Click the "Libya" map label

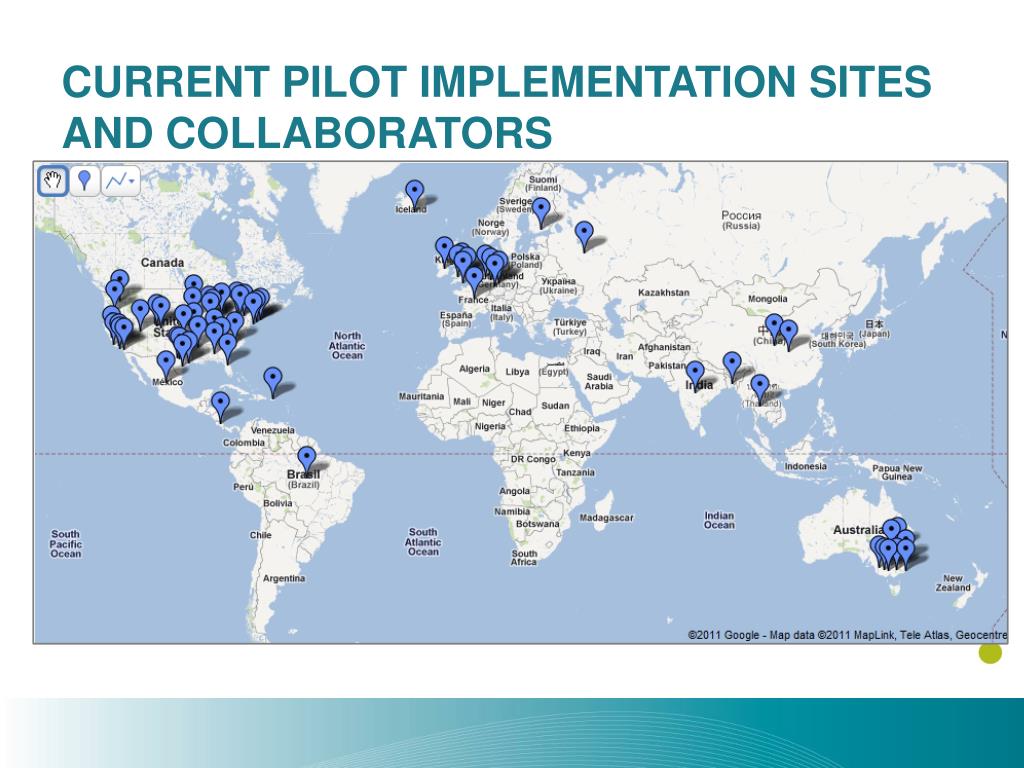coord(517,372)
